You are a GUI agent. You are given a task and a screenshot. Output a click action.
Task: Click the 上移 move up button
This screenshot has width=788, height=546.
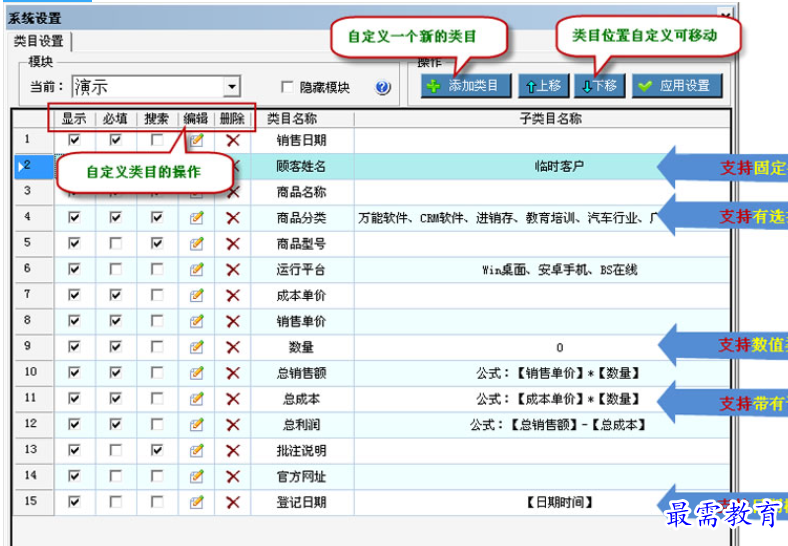(x=543, y=86)
